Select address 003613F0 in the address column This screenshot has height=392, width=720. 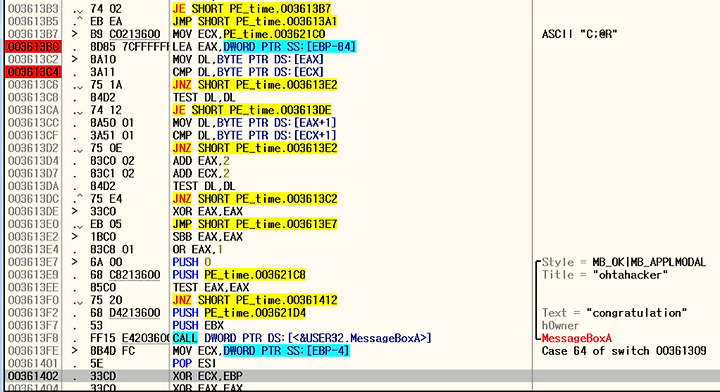click(x=33, y=300)
